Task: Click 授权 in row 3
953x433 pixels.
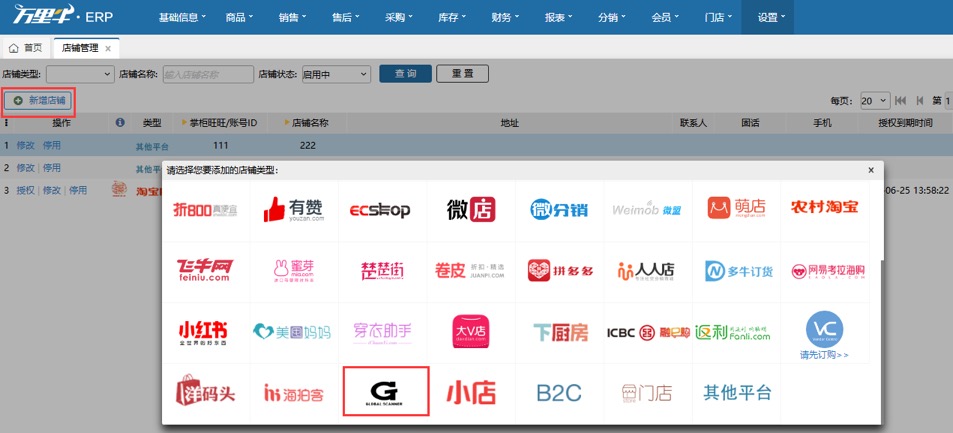Action: tap(26, 190)
